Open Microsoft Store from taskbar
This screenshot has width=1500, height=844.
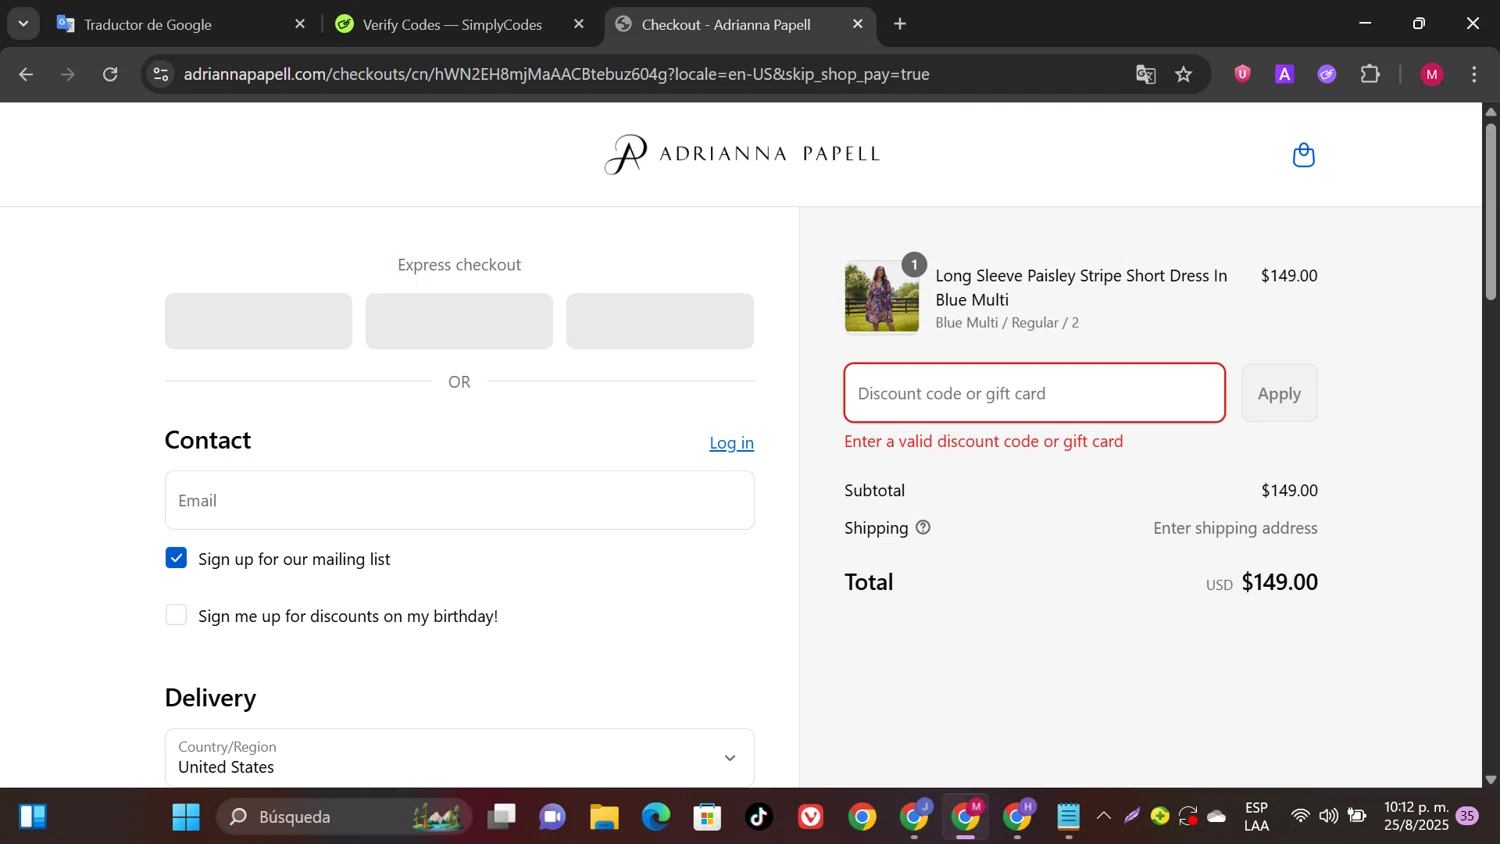click(708, 817)
